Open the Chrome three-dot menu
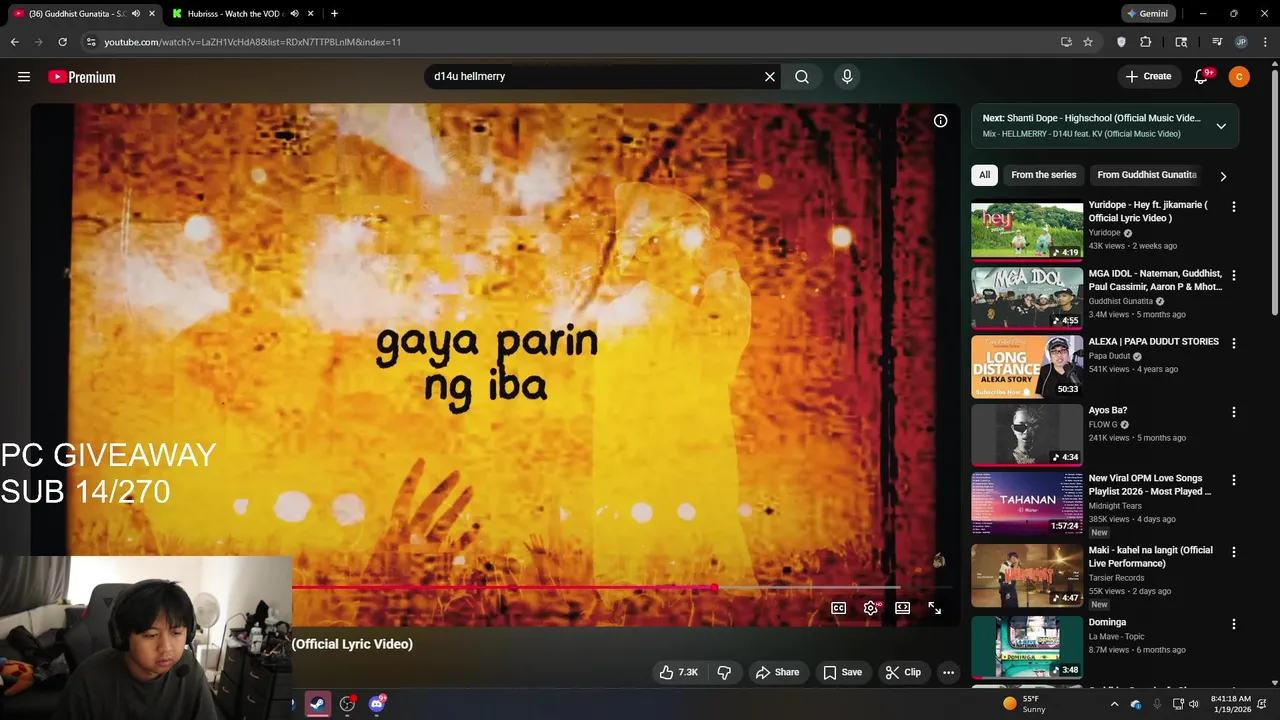Screen dimensions: 1280x720 pos(1264,42)
